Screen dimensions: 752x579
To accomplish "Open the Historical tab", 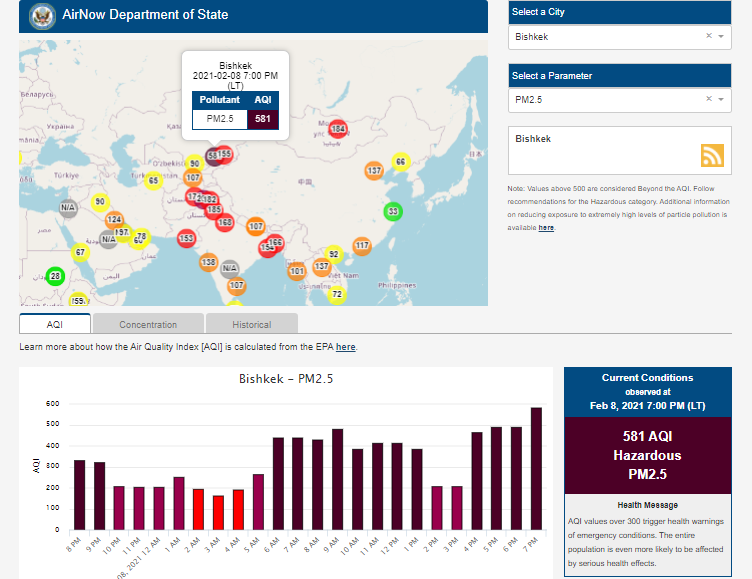I will coord(251,324).
